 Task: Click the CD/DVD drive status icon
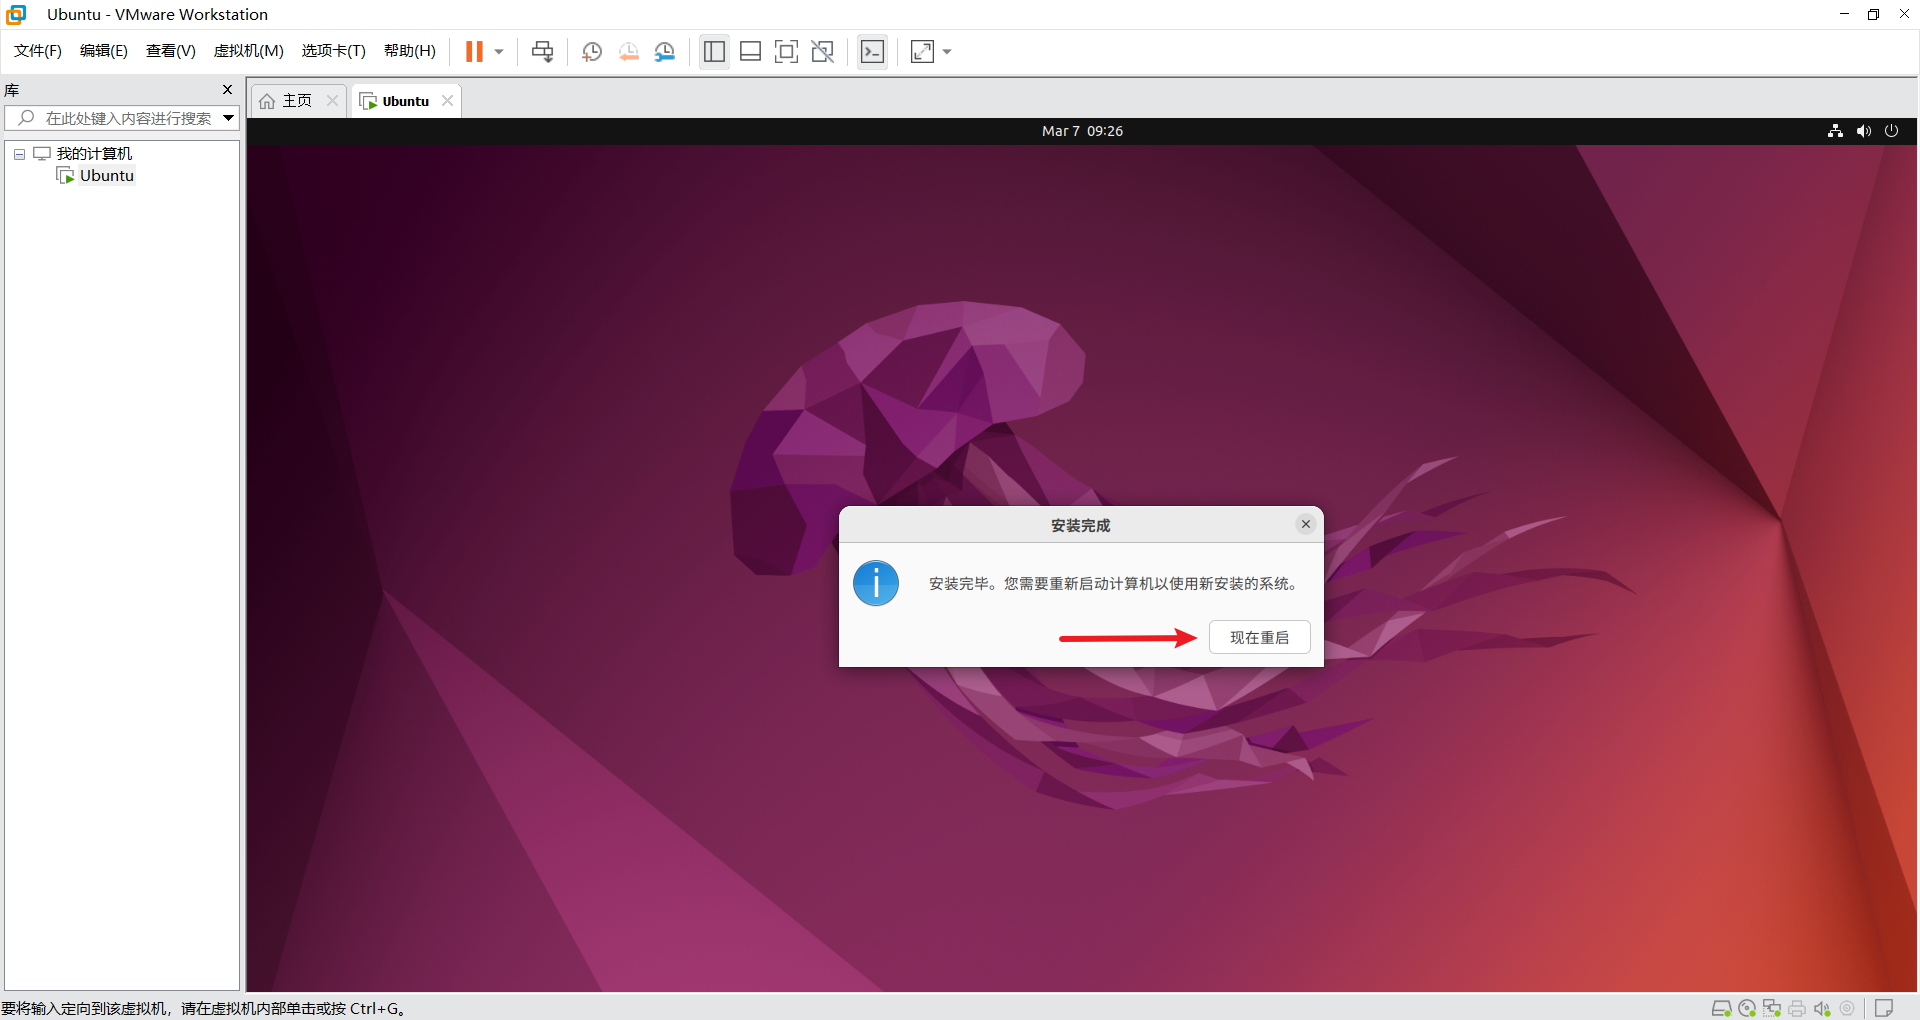pos(1747,1008)
